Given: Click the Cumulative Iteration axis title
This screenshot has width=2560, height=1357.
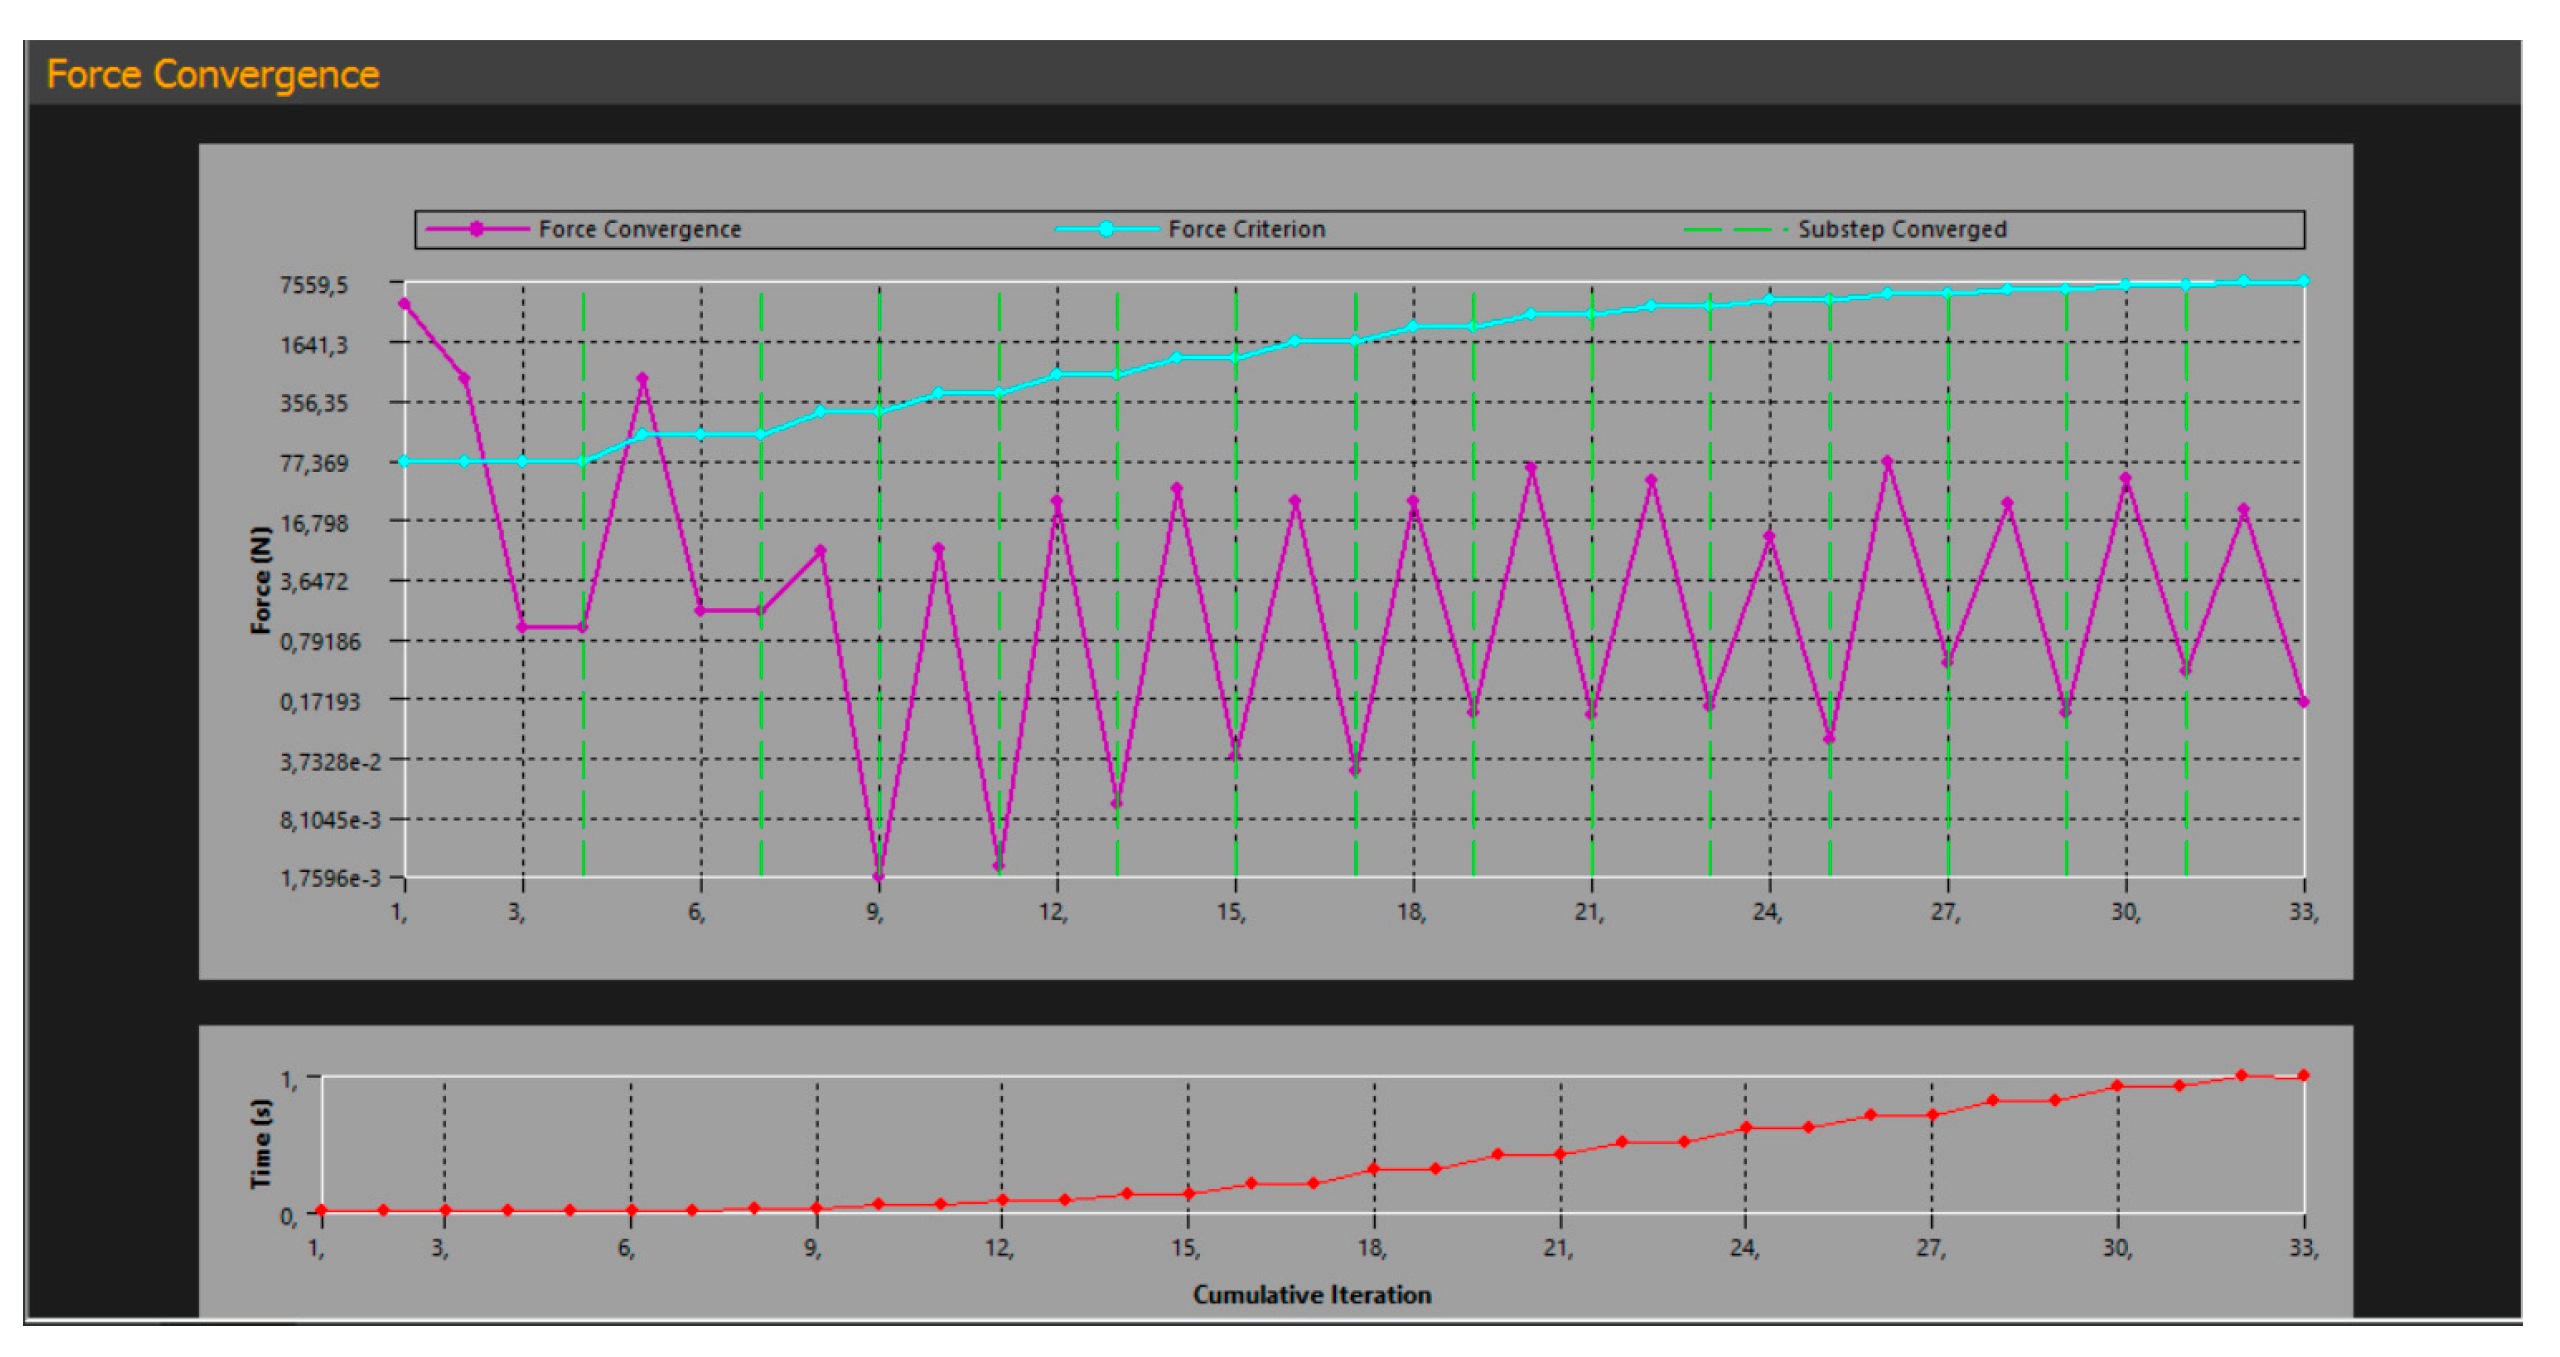Looking at the screenshot, I should (1311, 1295).
